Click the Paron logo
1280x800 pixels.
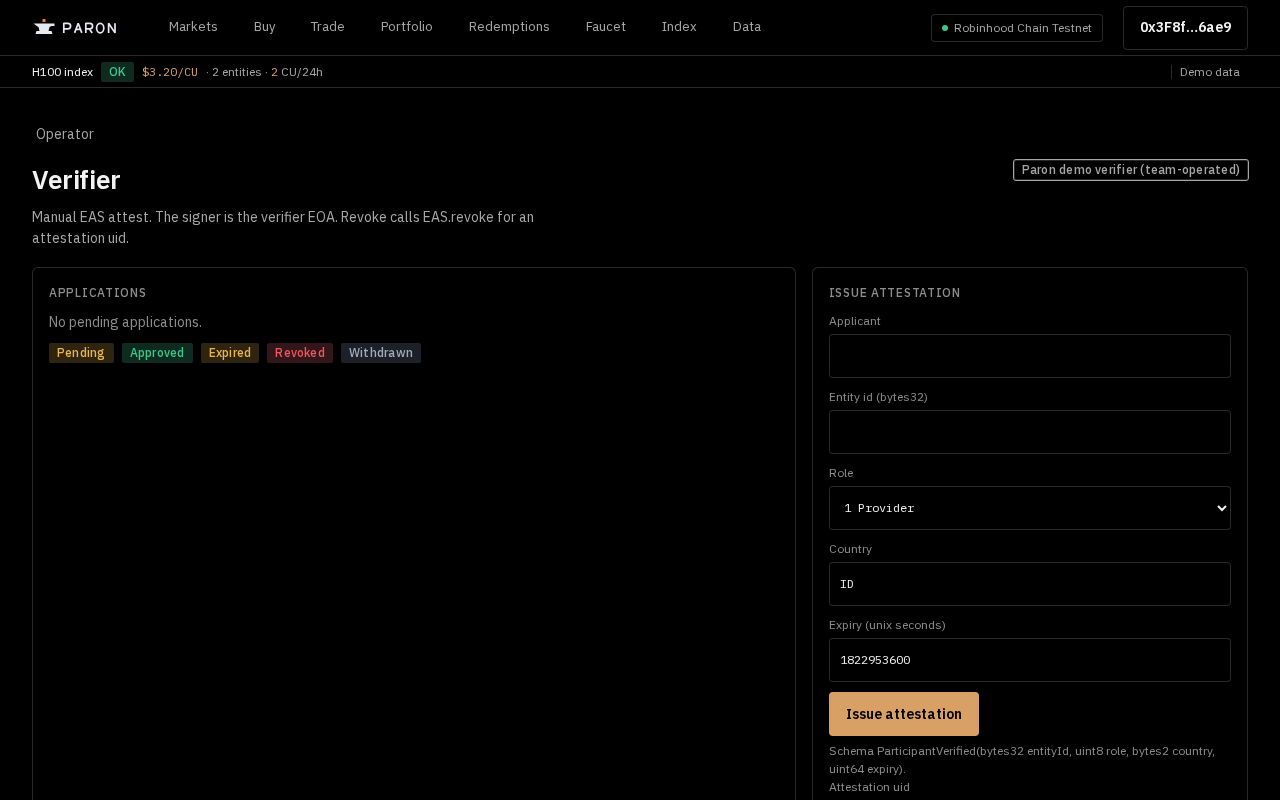click(75, 27)
